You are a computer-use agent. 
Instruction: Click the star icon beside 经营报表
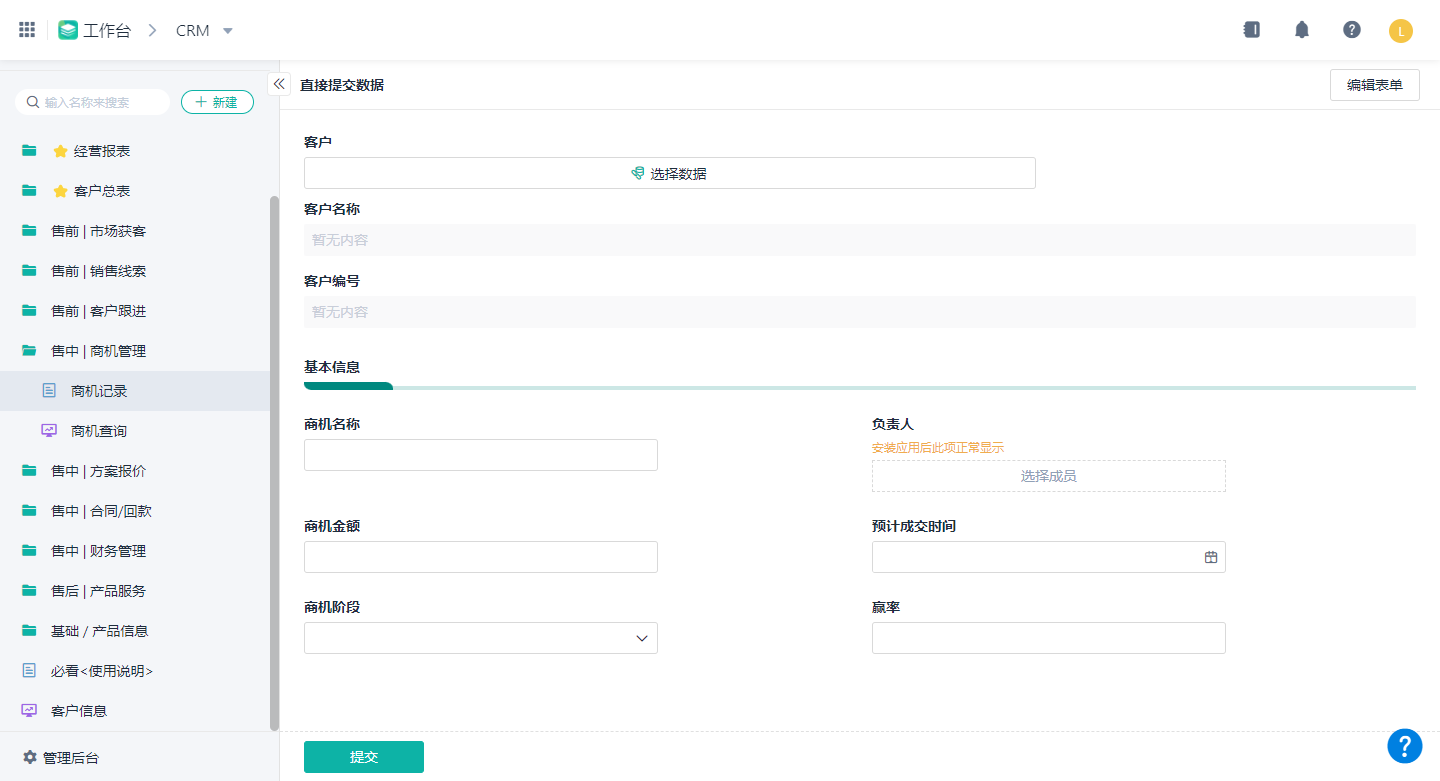(60, 151)
